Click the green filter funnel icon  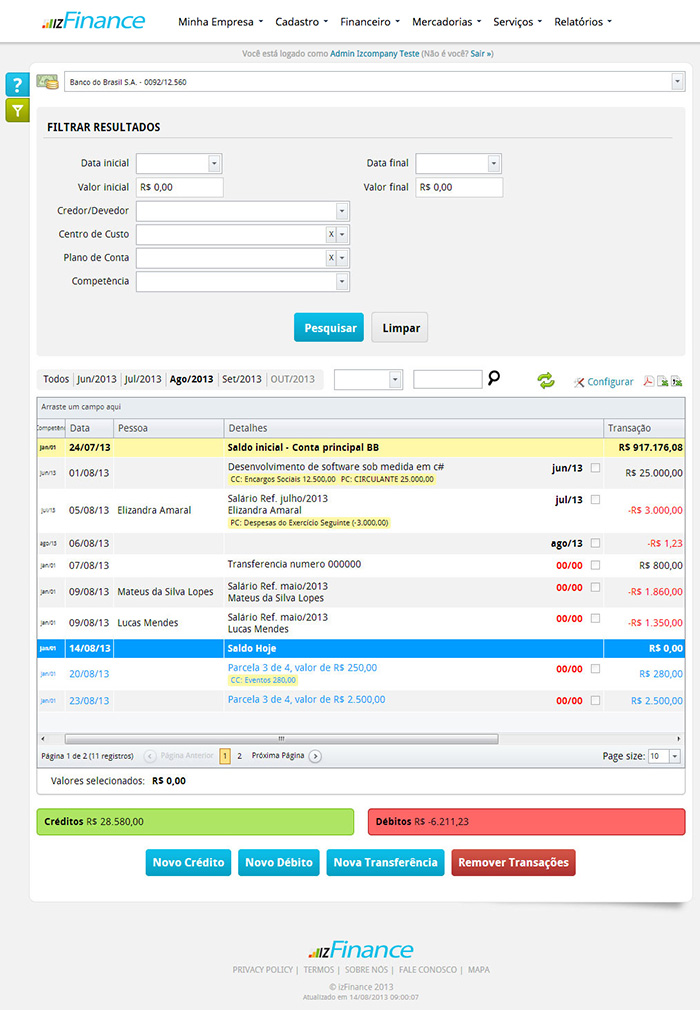[18, 110]
